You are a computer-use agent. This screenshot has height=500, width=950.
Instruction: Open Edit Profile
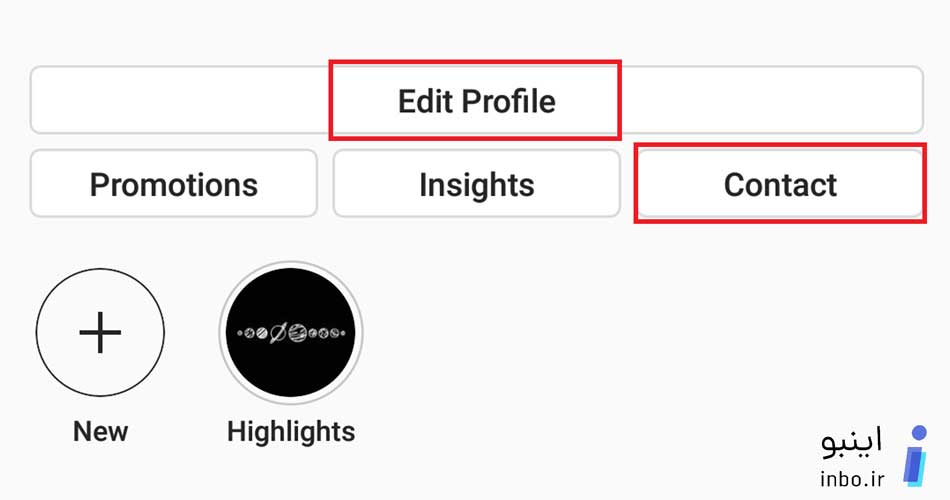(x=476, y=101)
